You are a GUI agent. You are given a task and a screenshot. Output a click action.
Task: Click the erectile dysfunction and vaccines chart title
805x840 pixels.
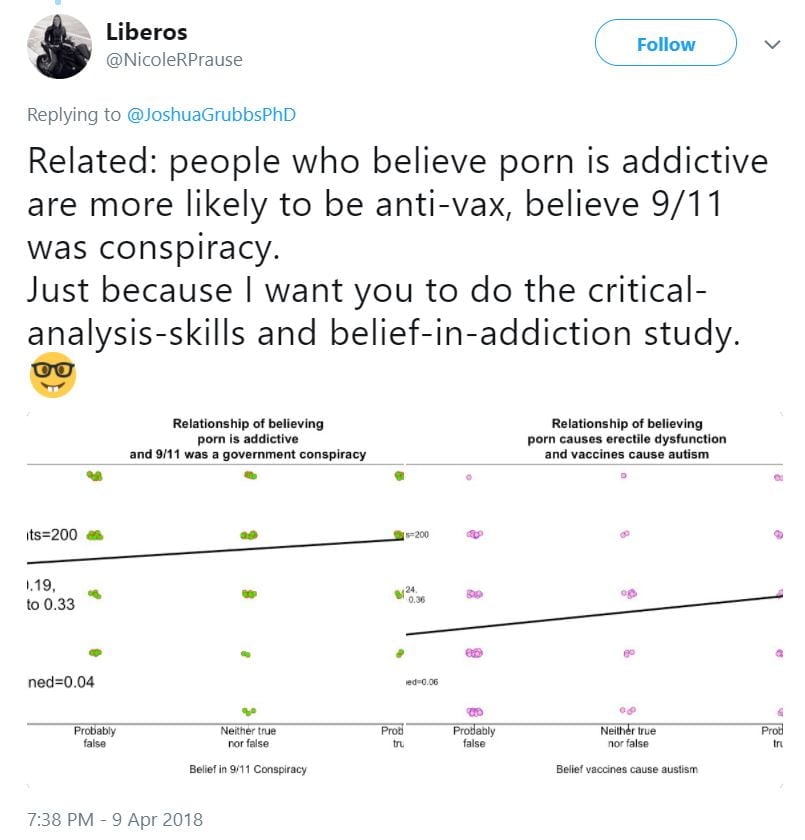(627, 439)
